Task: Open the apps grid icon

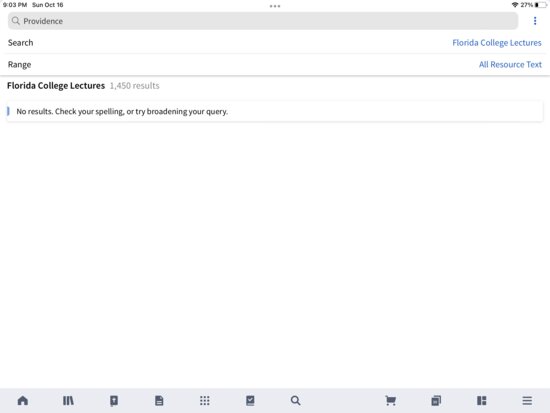Action: coord(204,400)
